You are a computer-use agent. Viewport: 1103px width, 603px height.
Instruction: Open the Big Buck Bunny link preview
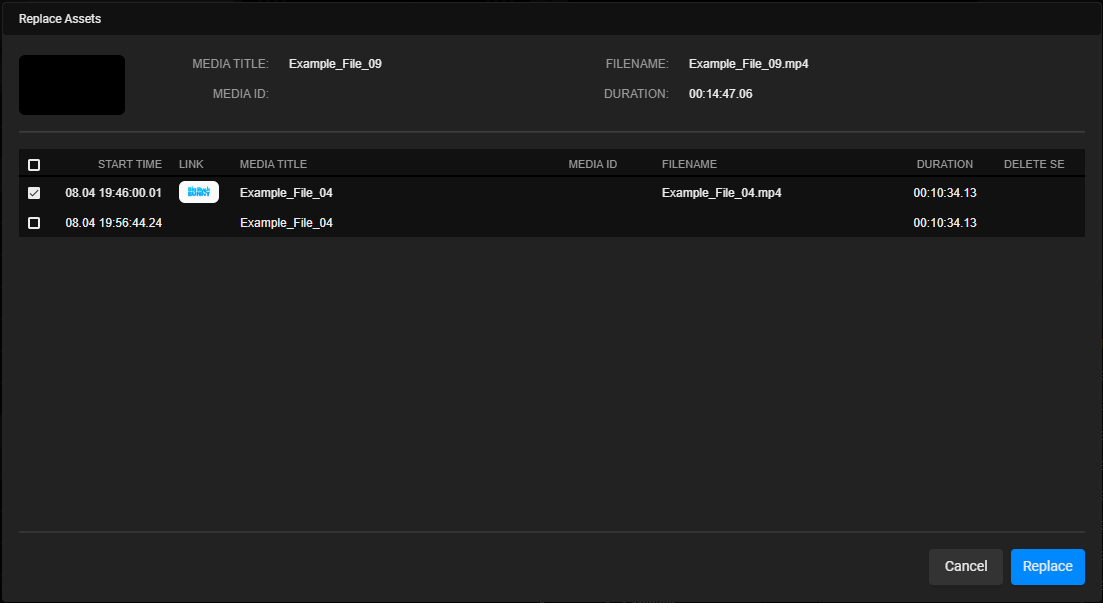point(198,192)
